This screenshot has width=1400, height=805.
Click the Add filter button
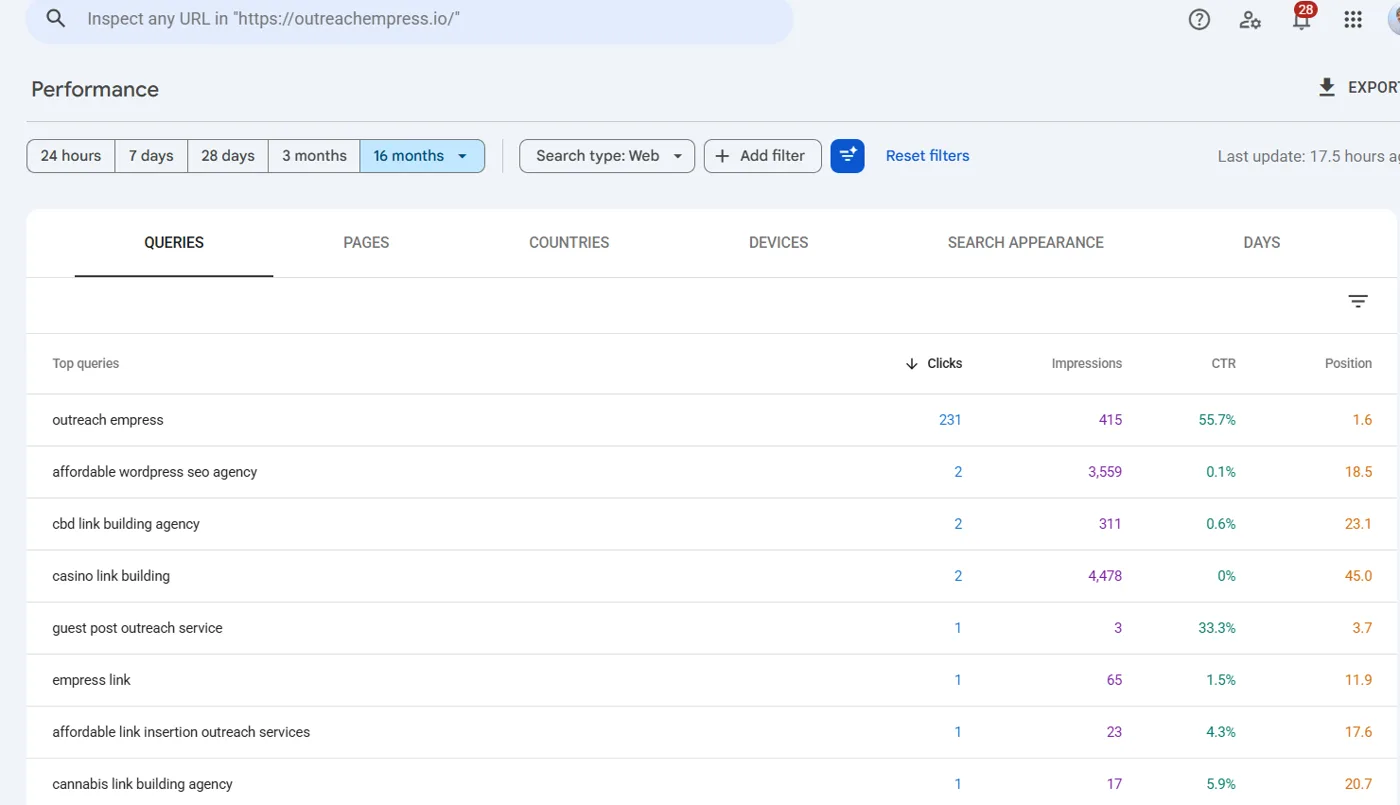point(762,156)
